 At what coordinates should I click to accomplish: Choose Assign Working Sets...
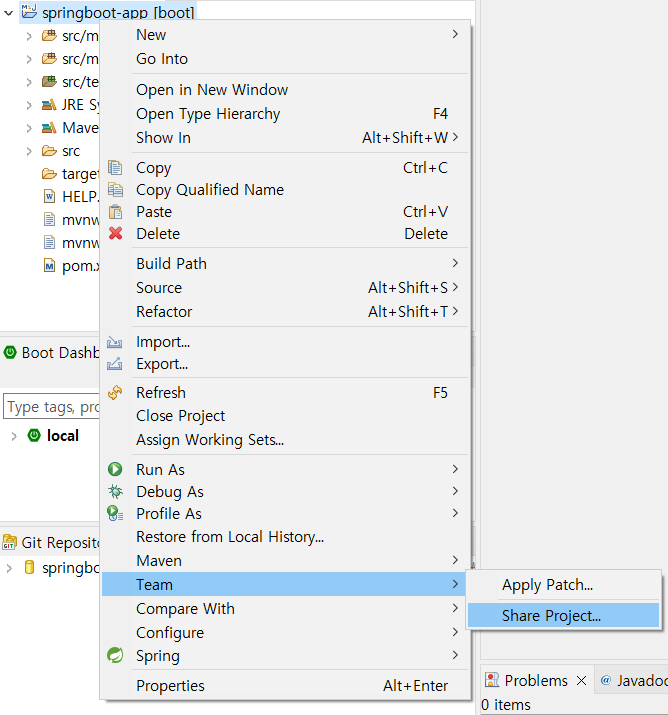point(286,440)
